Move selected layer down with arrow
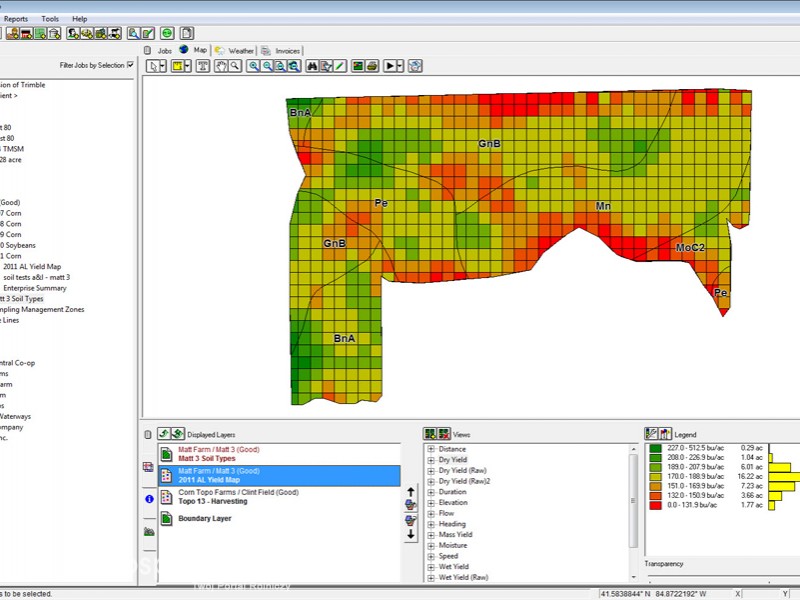The height and width of the screenshot is (600, 800). click(410, 534)
